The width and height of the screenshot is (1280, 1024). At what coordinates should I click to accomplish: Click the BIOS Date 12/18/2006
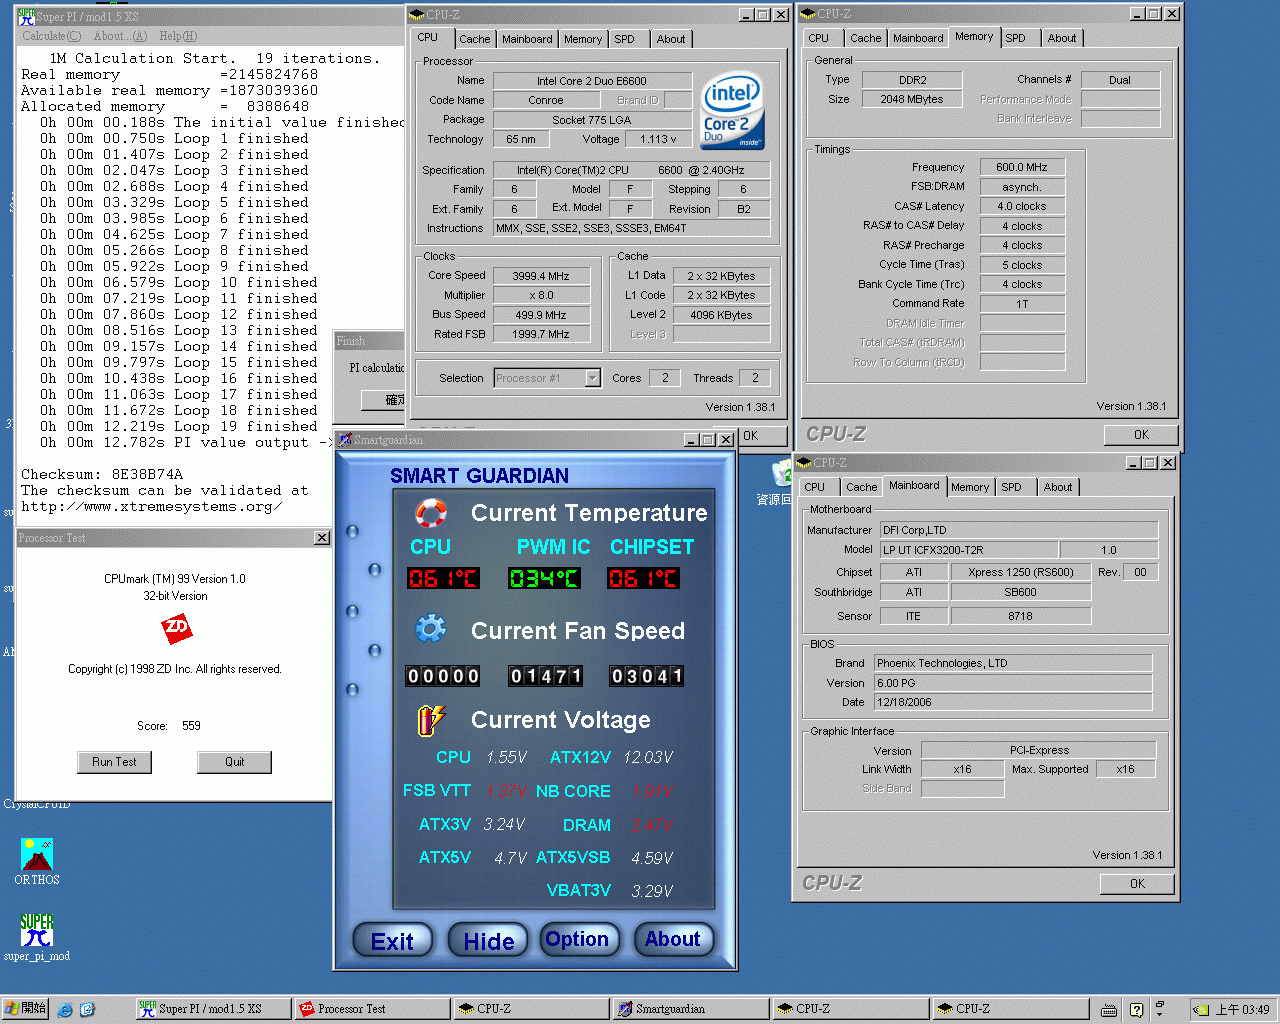tap(1013, 702)
